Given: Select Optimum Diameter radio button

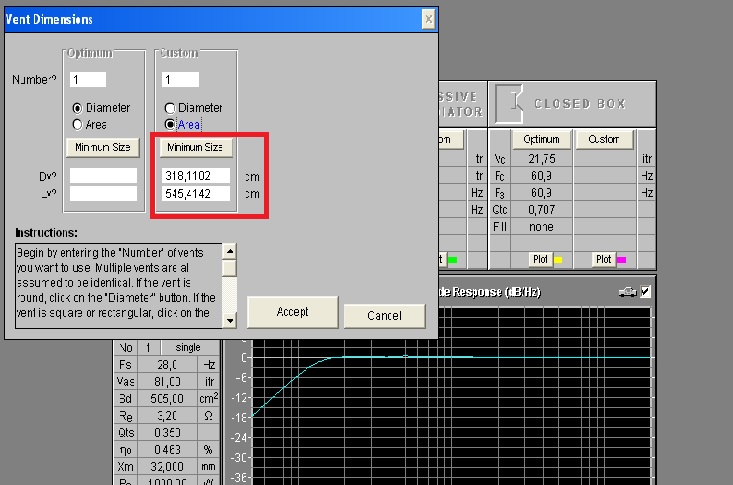Looking at the screenshot, I should pyautogui.click(x=75, y=108).
